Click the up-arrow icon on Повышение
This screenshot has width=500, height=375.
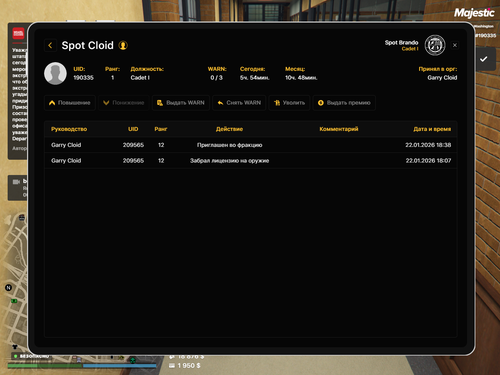pyautogui.click(x=52, y=103)
